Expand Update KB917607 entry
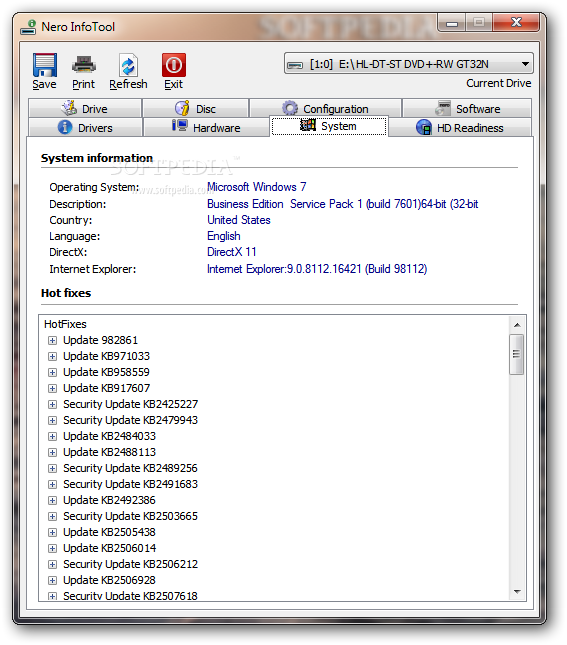This screenshot has width=567, height=645. [52, 388]
